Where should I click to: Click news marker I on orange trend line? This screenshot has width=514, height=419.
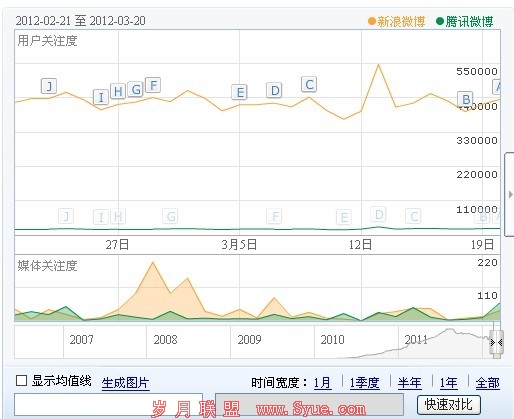pos(101,97)
